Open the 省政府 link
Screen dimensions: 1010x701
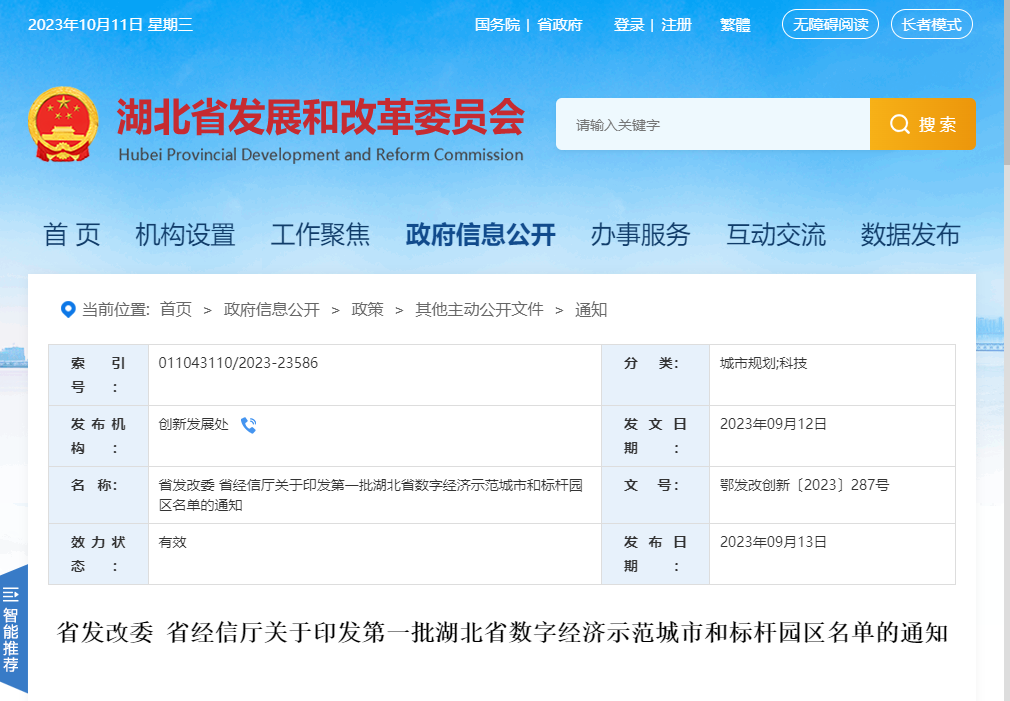point(559,24)
